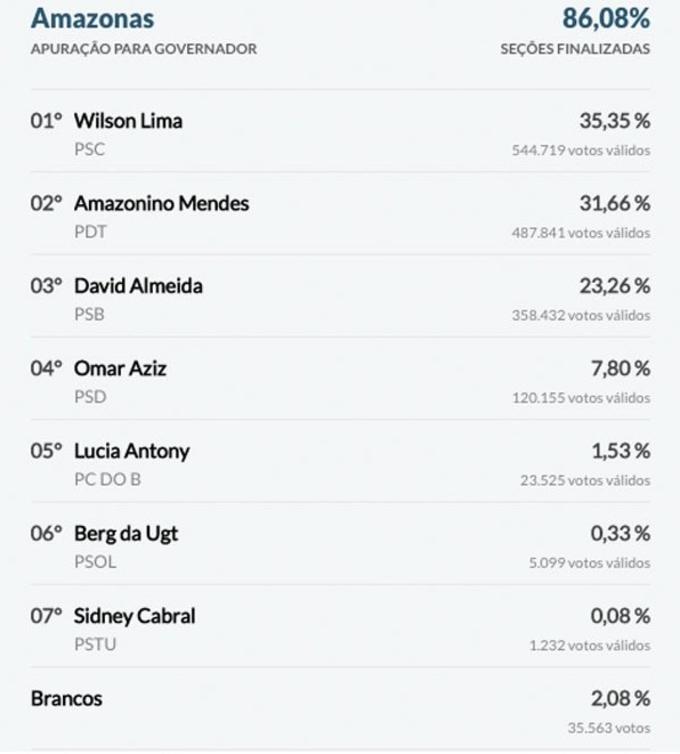This screenshot has width=680, height=754.
Task: Select Berg da Ugt candidate name
Action: point(126,533)
